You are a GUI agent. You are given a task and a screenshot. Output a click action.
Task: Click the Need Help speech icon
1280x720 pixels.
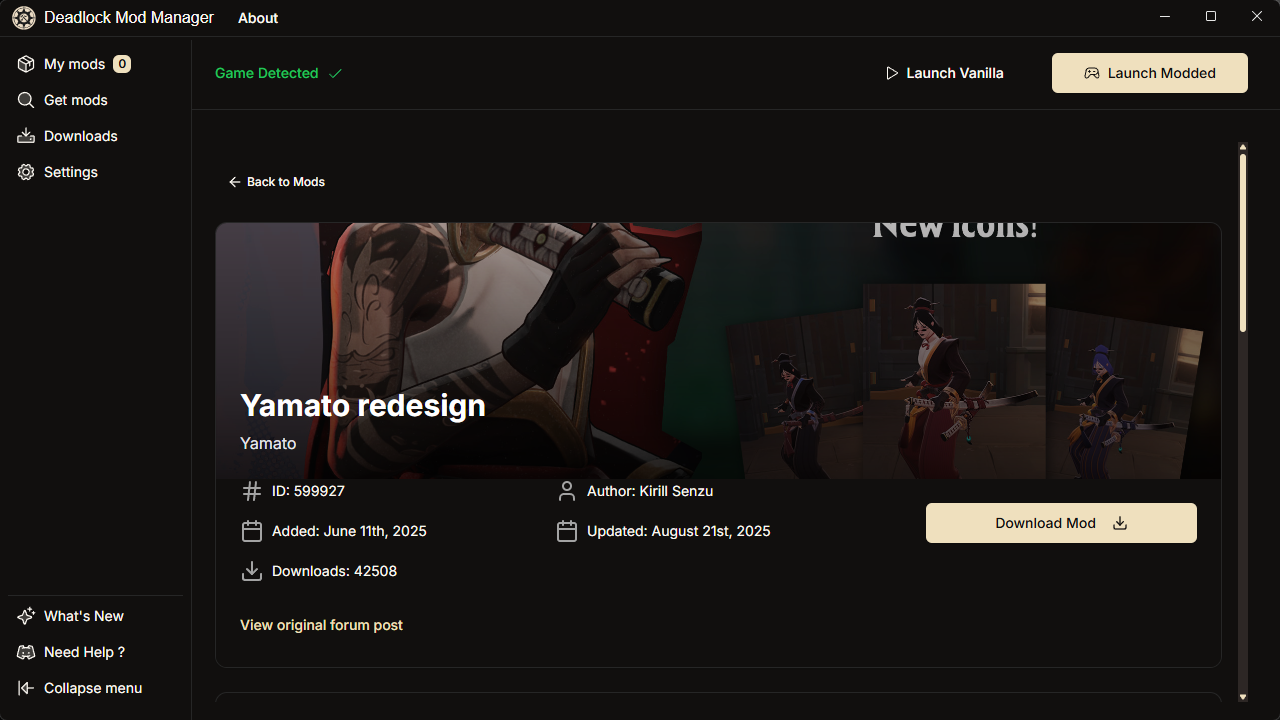[25, 651]
